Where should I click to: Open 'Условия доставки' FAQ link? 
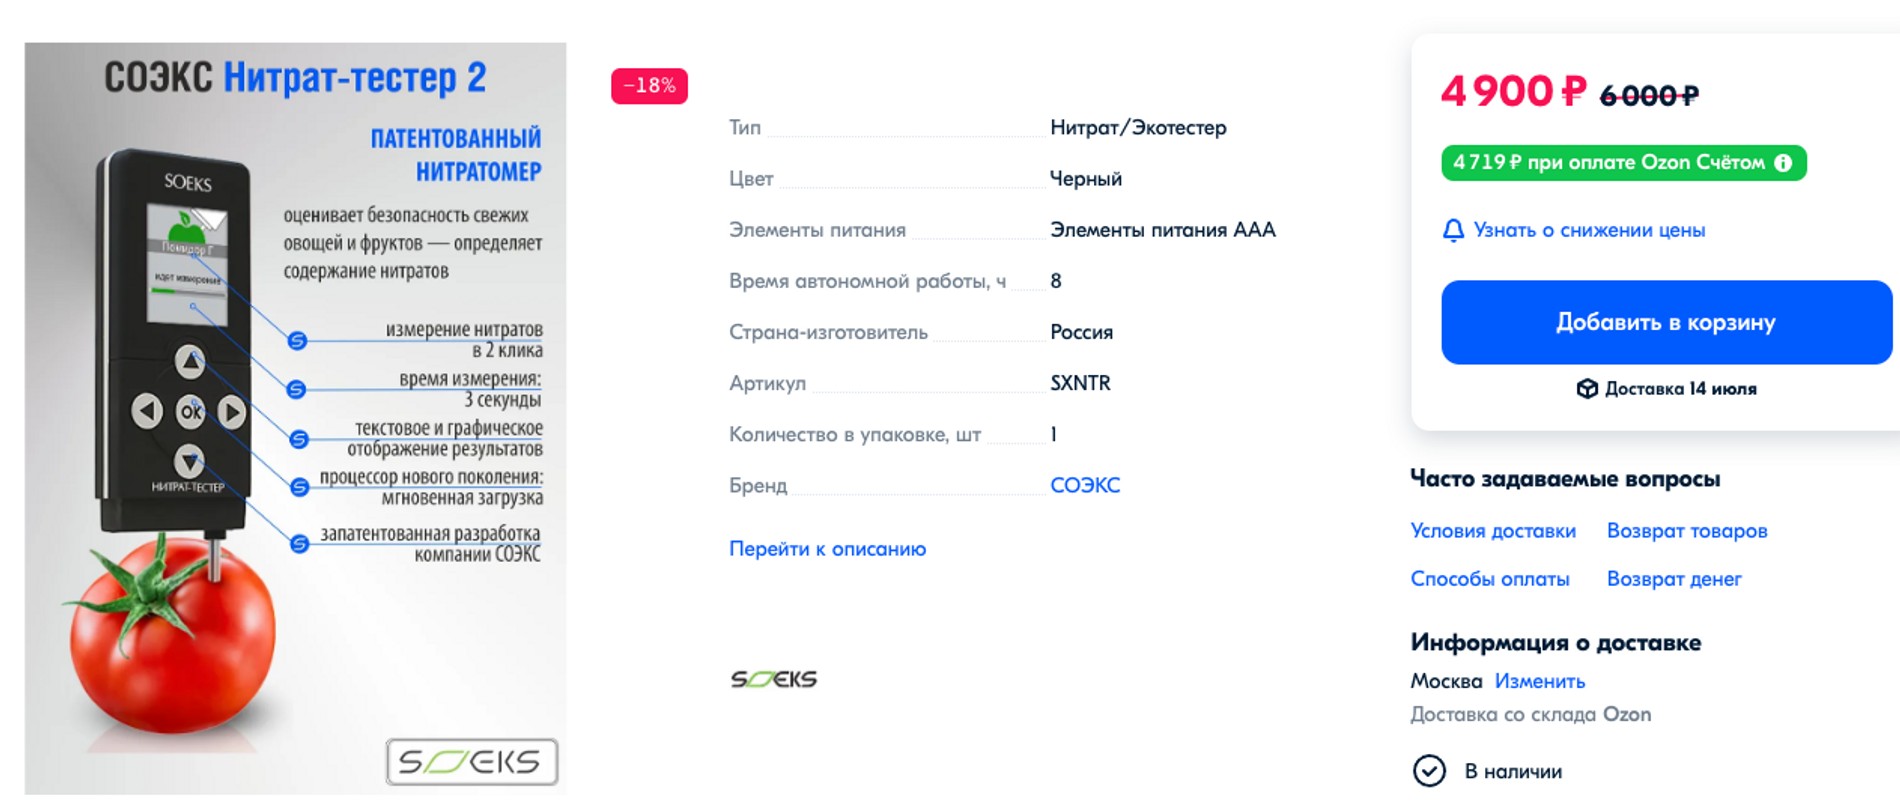(x=1492, y=531)
